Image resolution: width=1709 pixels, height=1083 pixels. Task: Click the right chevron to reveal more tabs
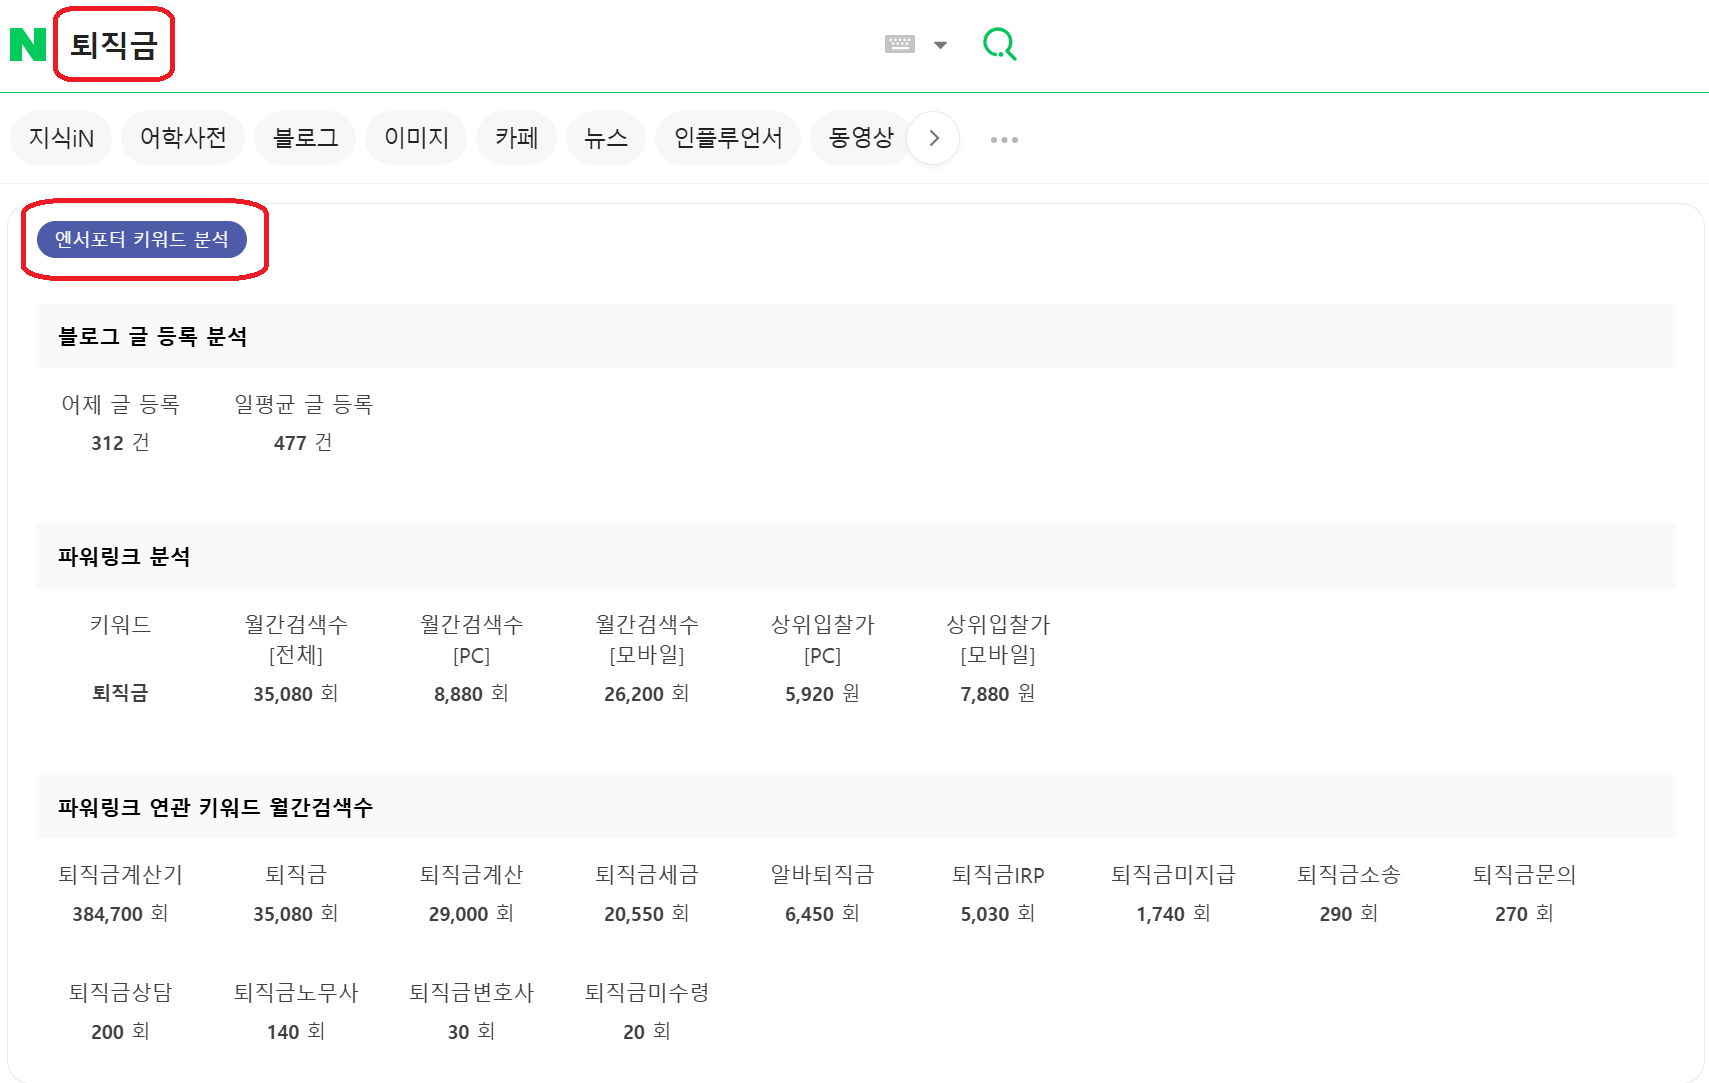click(932, 139)
